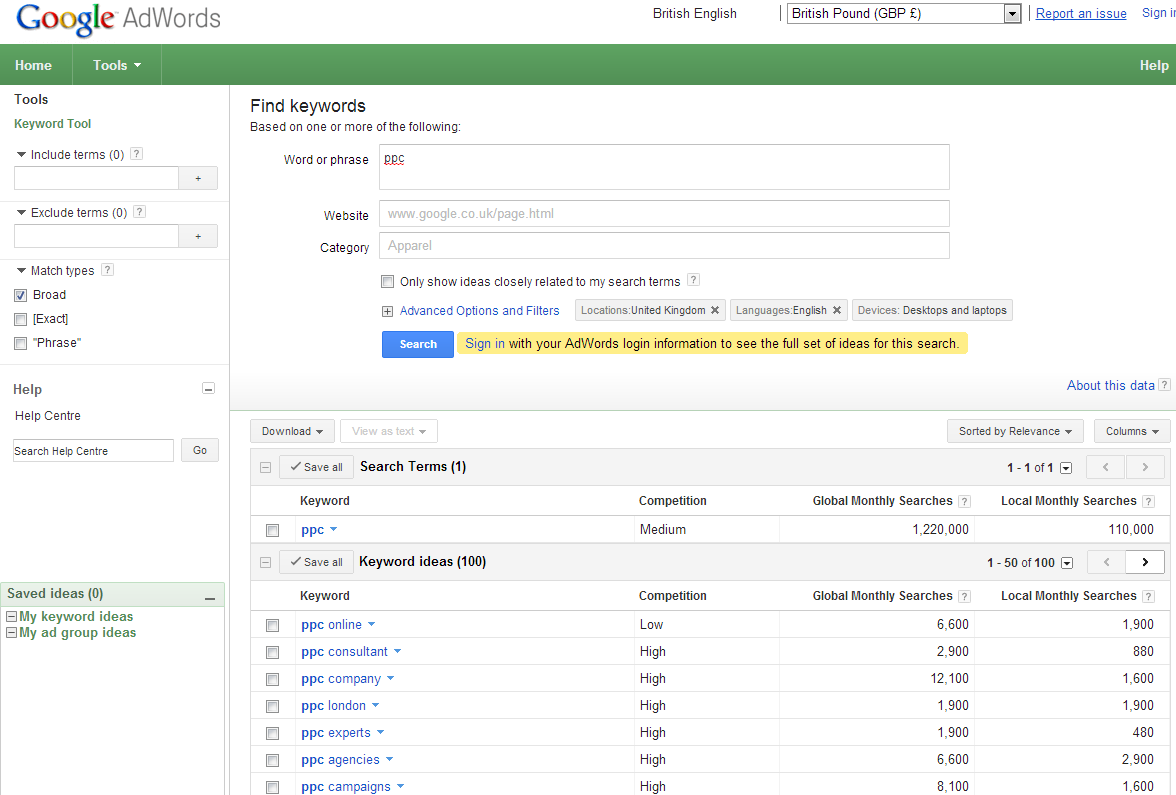This screenshot has height=795, width=1176.
Task: Minimize the Saved ideas panel
Action: (x=210, y=596)
